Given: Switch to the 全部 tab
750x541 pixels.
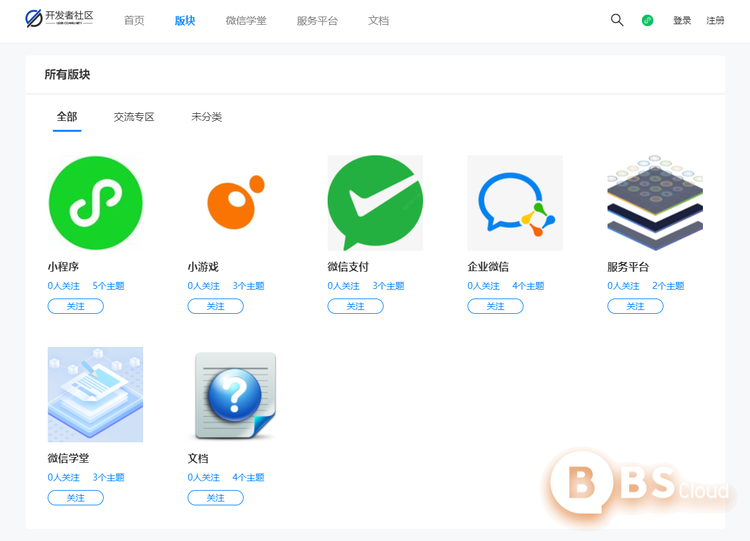Looking at the screenshot, I should pos(67,117).
